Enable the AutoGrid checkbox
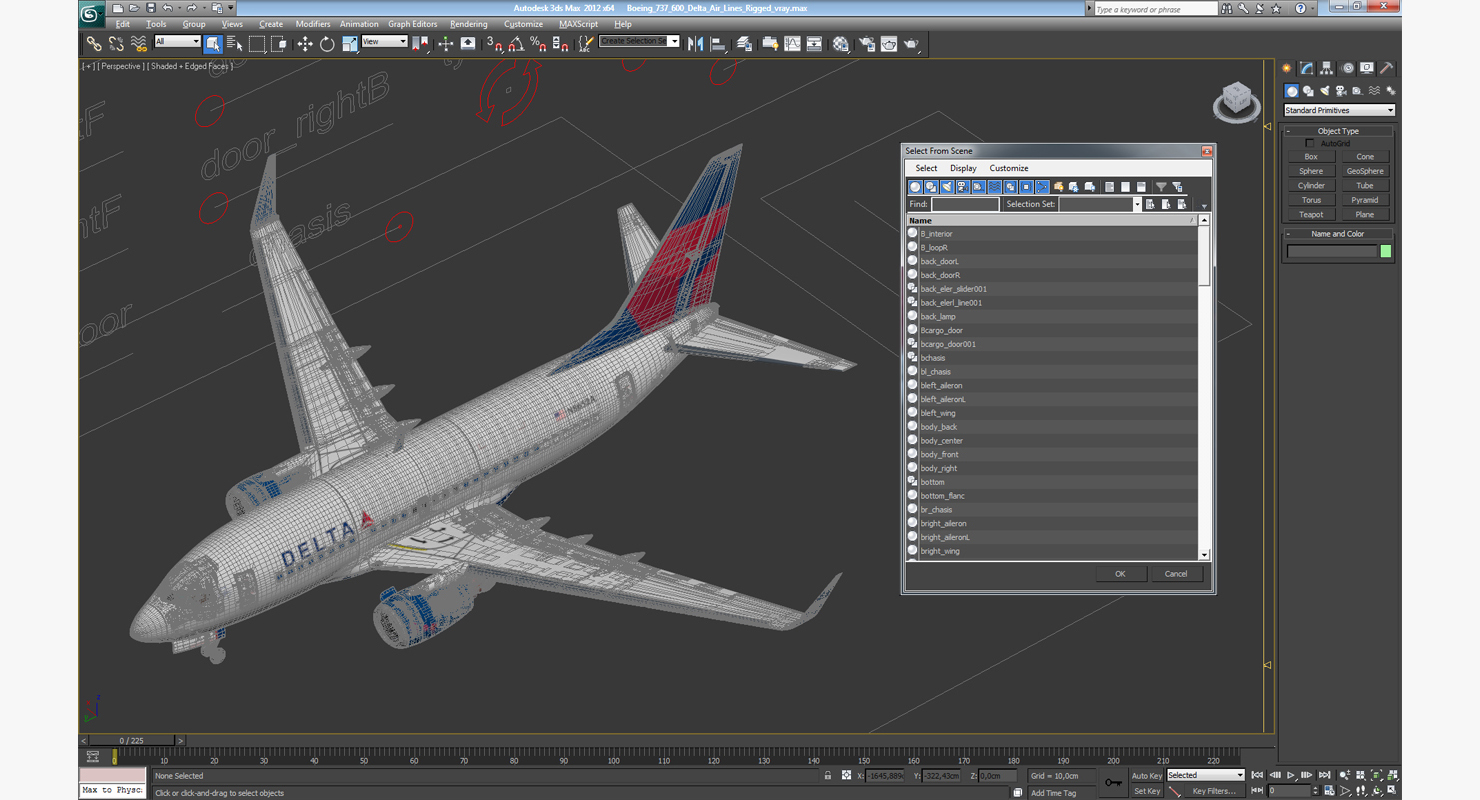1480x800 pixels. [1310, 143]
